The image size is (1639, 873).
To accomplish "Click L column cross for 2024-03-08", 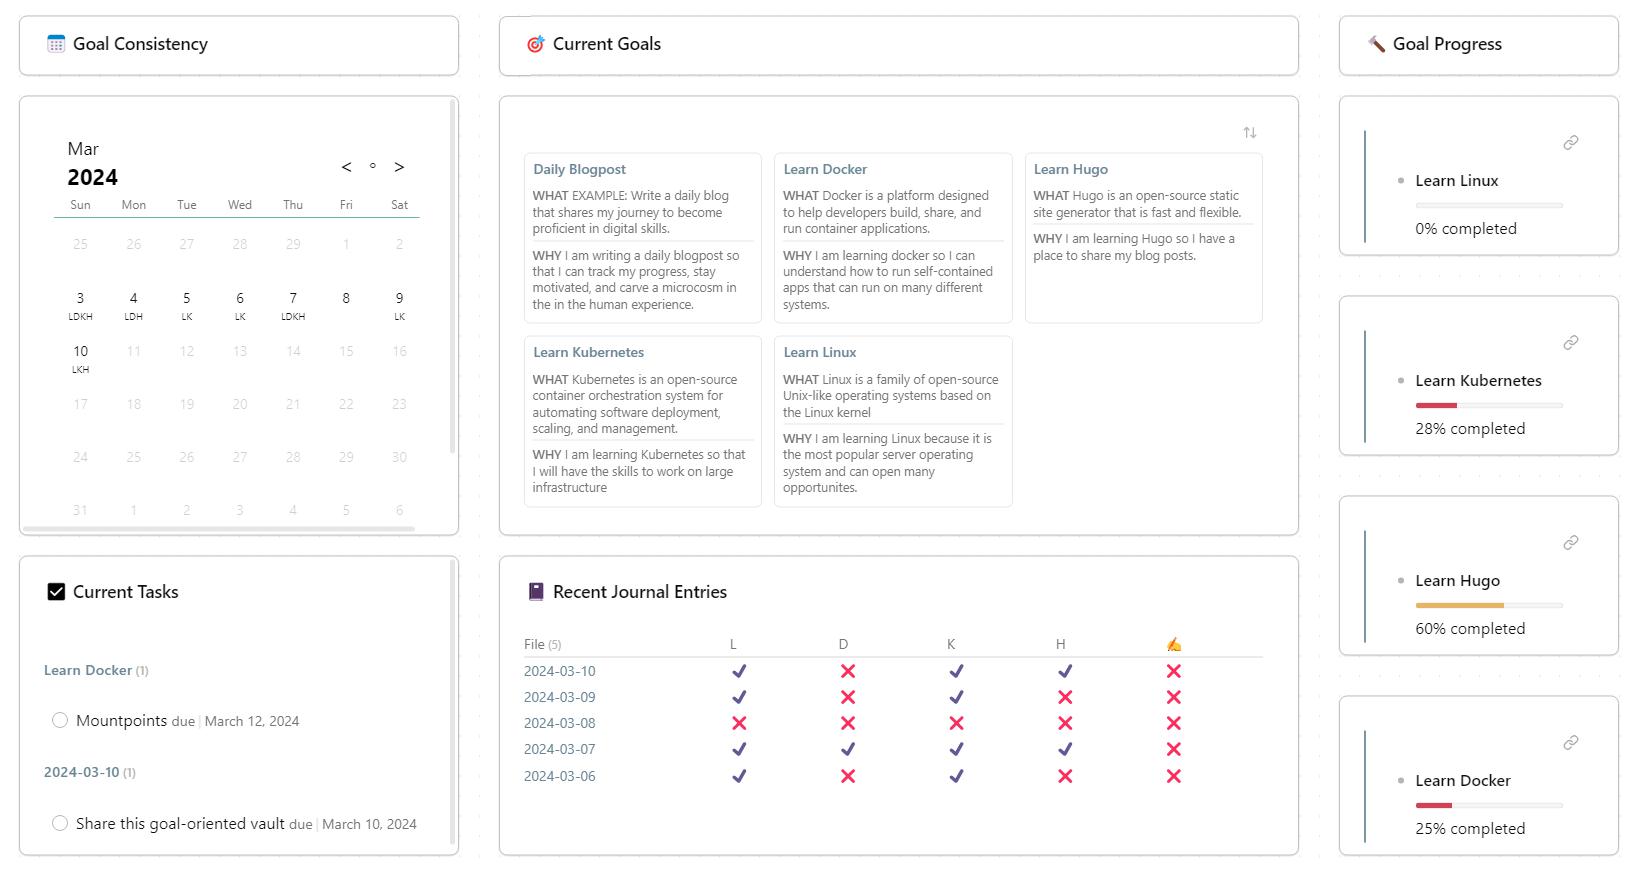I will (x=739, y=723).
